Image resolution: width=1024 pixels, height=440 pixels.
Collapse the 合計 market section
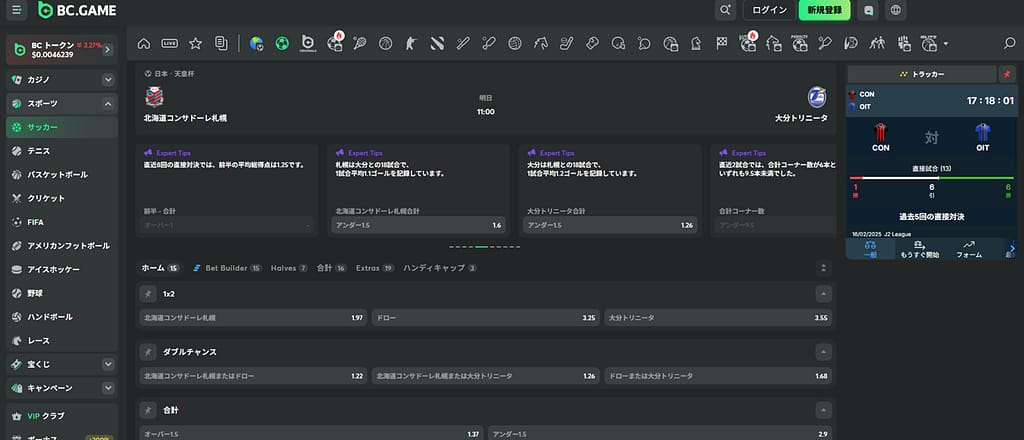pos(824,411)
